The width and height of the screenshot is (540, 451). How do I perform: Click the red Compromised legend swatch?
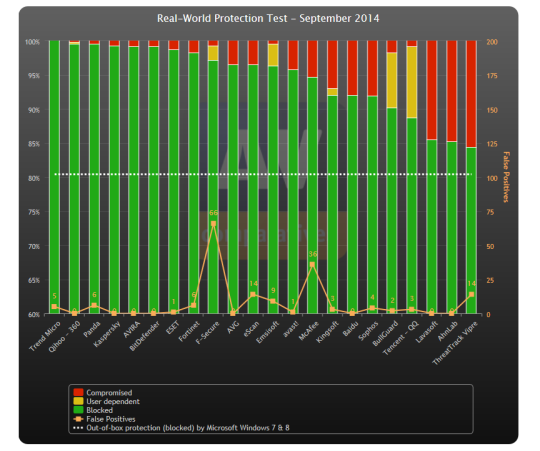click(x=78, y=392)
